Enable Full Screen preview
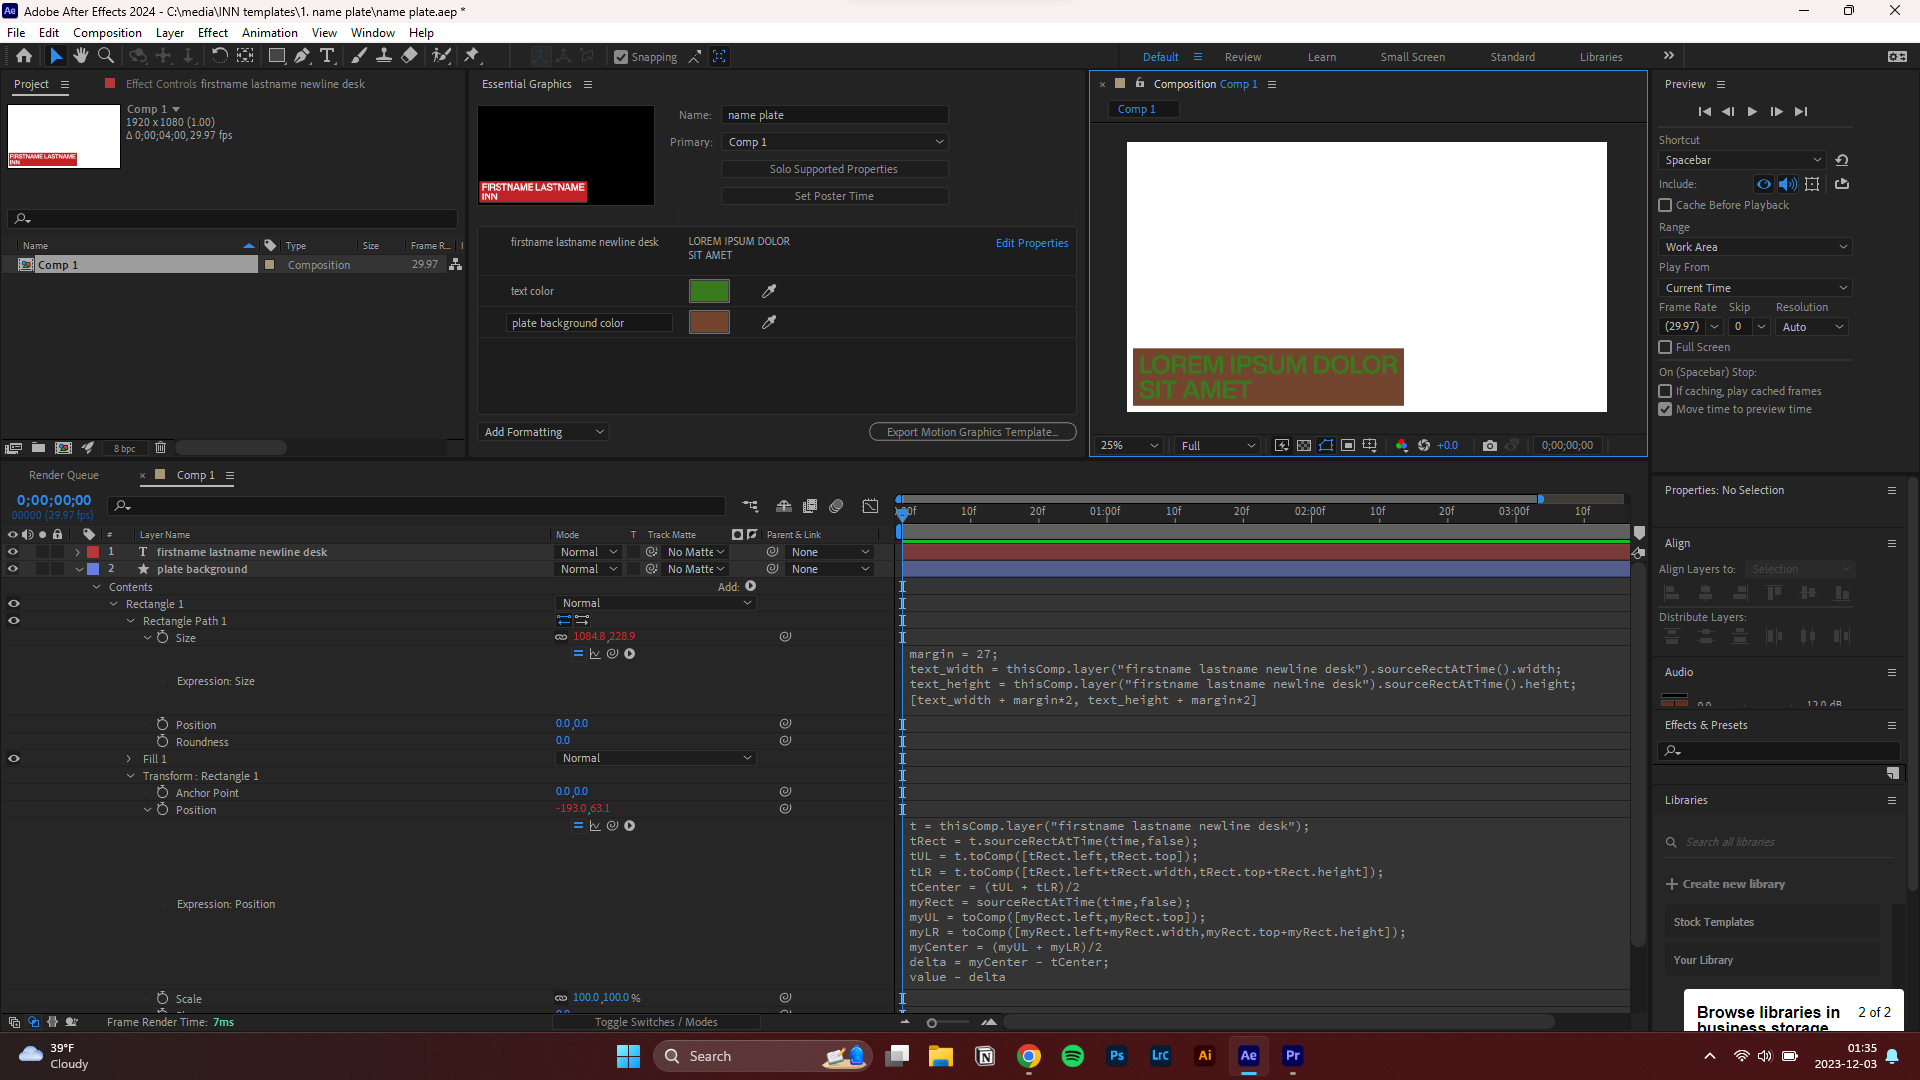 [x=1666, y=347]
